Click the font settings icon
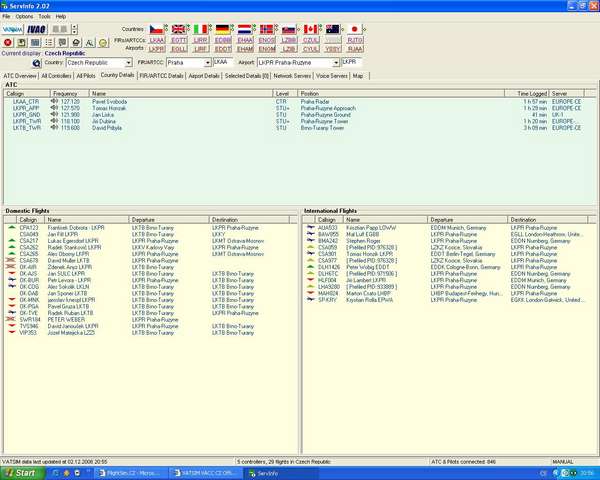 [x=90, y=42]
